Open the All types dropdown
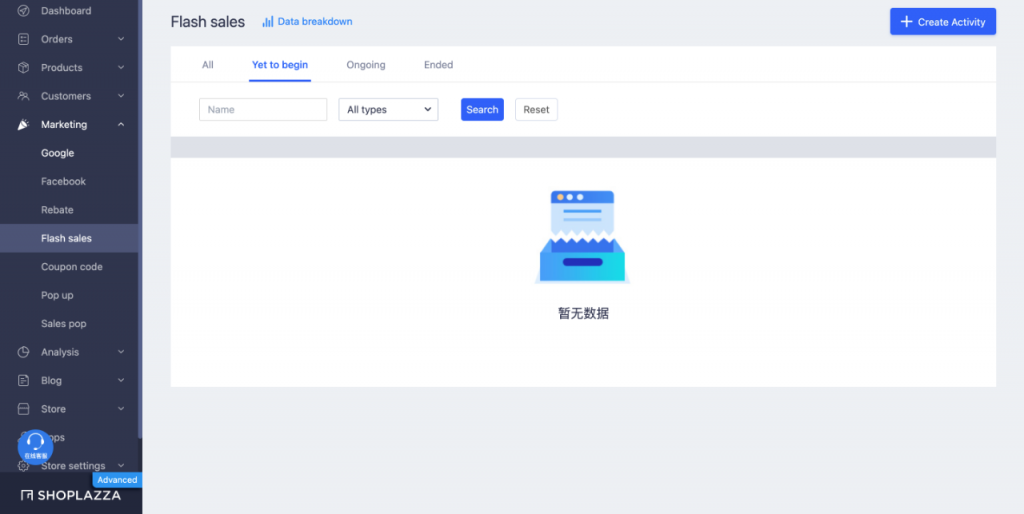Screen dimensions: 1024x514 pos(388,110)
